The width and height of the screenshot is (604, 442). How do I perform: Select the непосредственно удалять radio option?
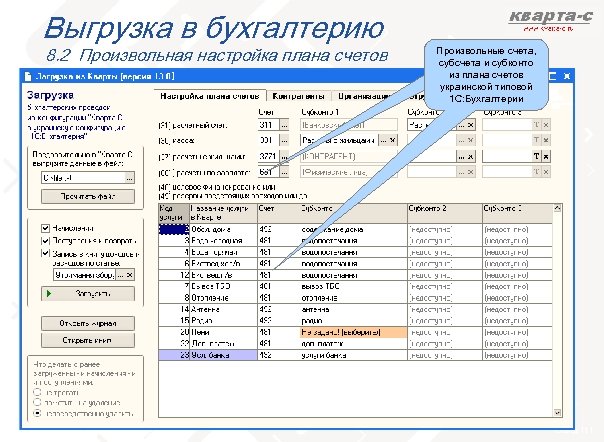(37, 413)
